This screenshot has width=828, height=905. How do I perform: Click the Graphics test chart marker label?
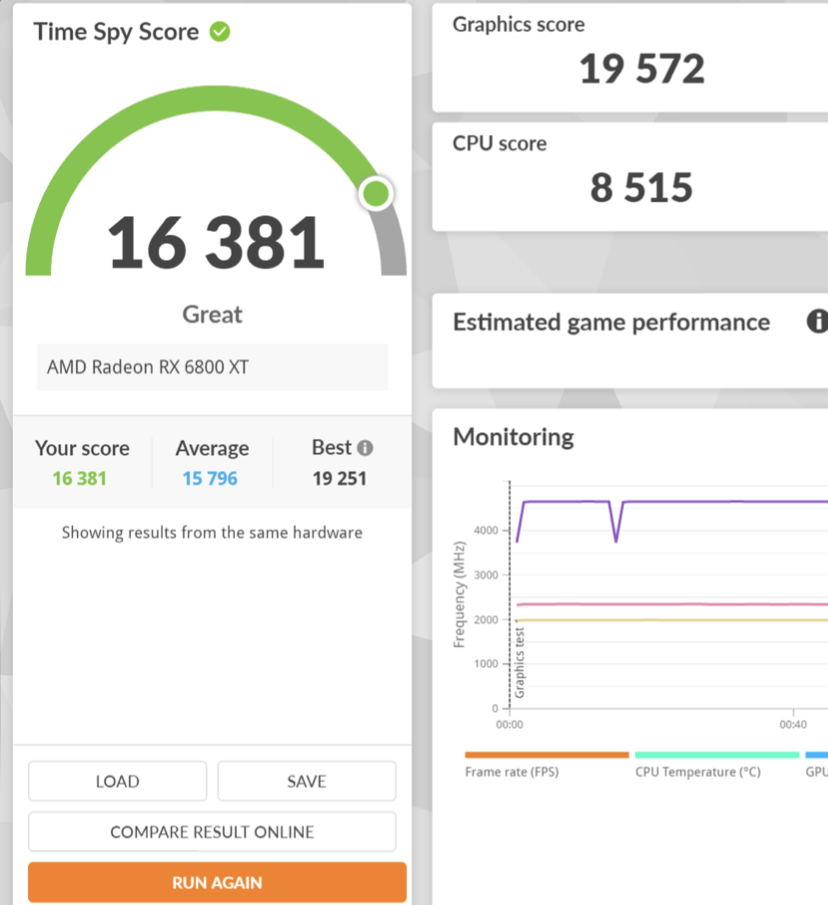click(x=519, y=663)
